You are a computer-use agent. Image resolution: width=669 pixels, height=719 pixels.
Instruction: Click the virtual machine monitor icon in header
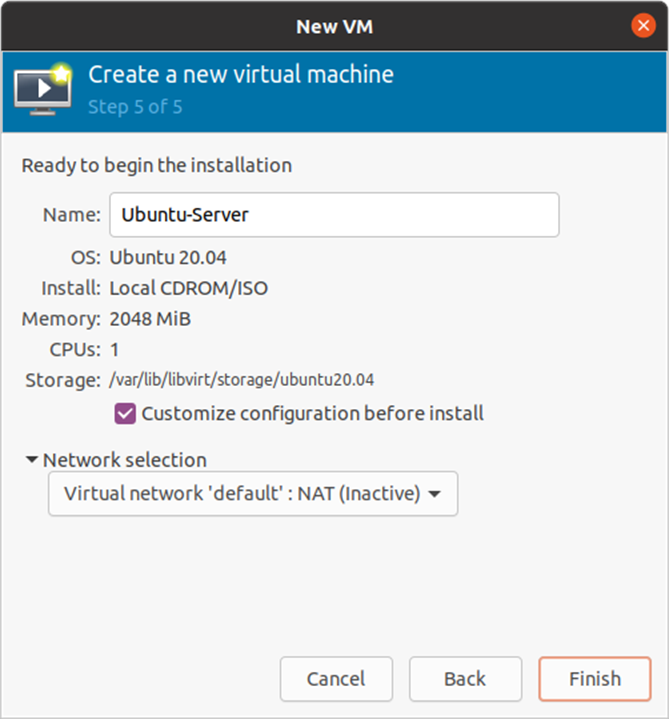(43, 89)
